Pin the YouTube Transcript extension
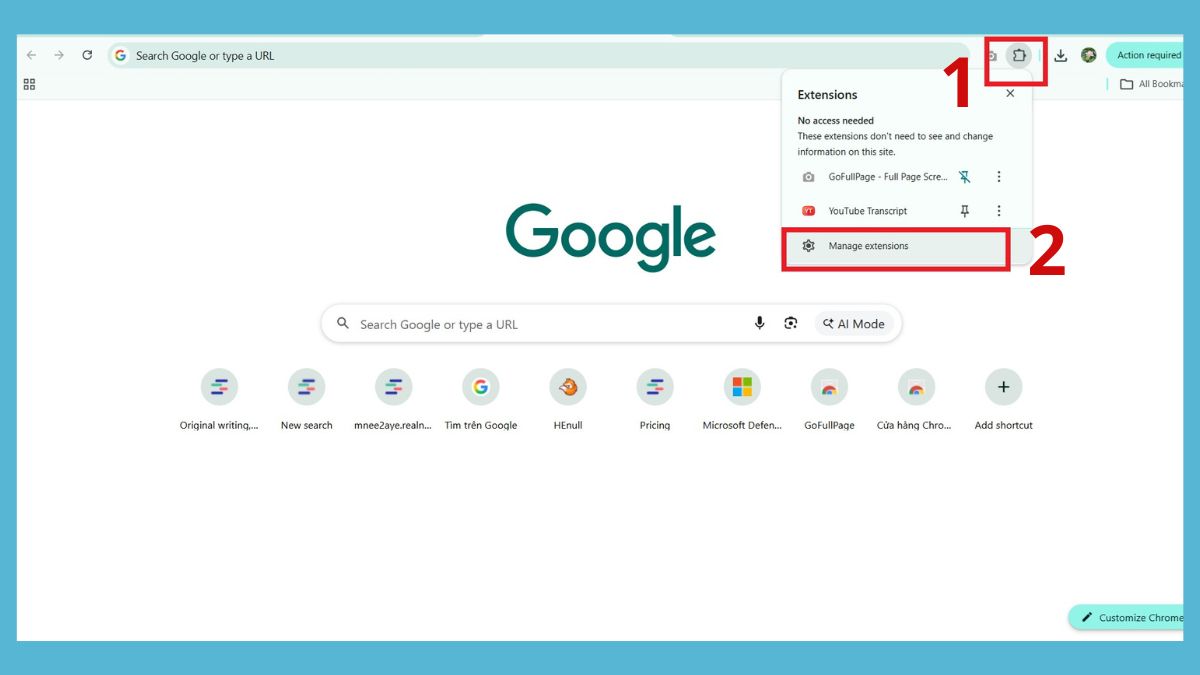Image resolution: width=1200 pixels, height=675 pixels. click(x=965, y=211)
